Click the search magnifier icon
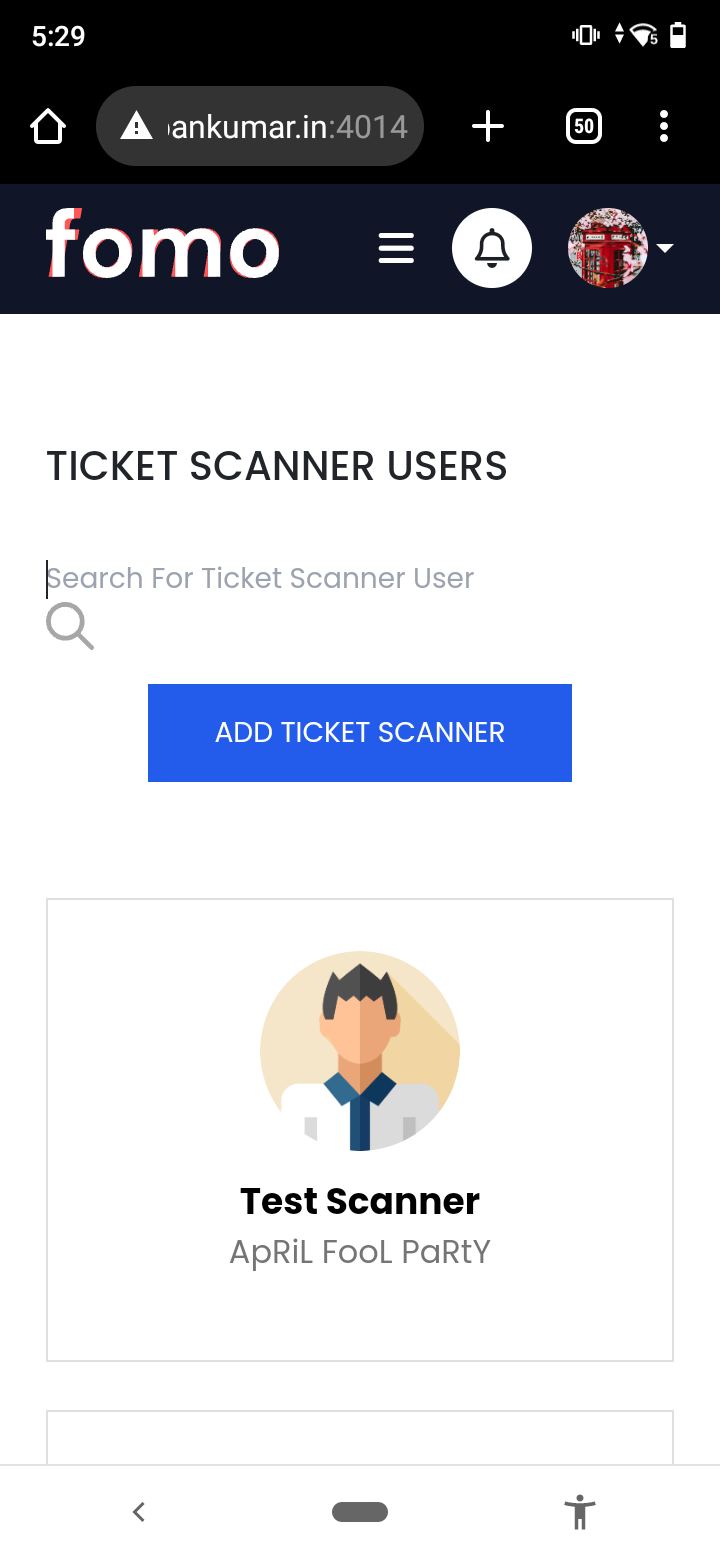Viewport: 720px width, 1560px height. click(70, 627)
